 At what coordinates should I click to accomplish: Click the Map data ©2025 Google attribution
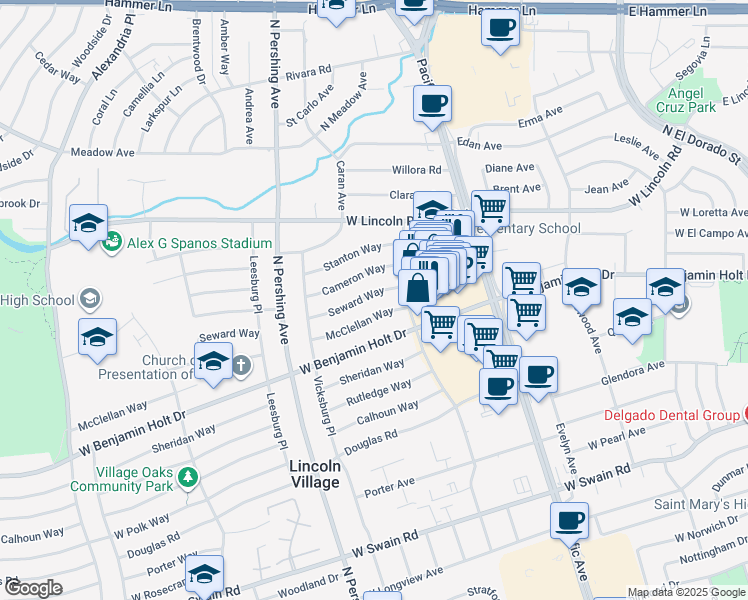click(685, 593)
